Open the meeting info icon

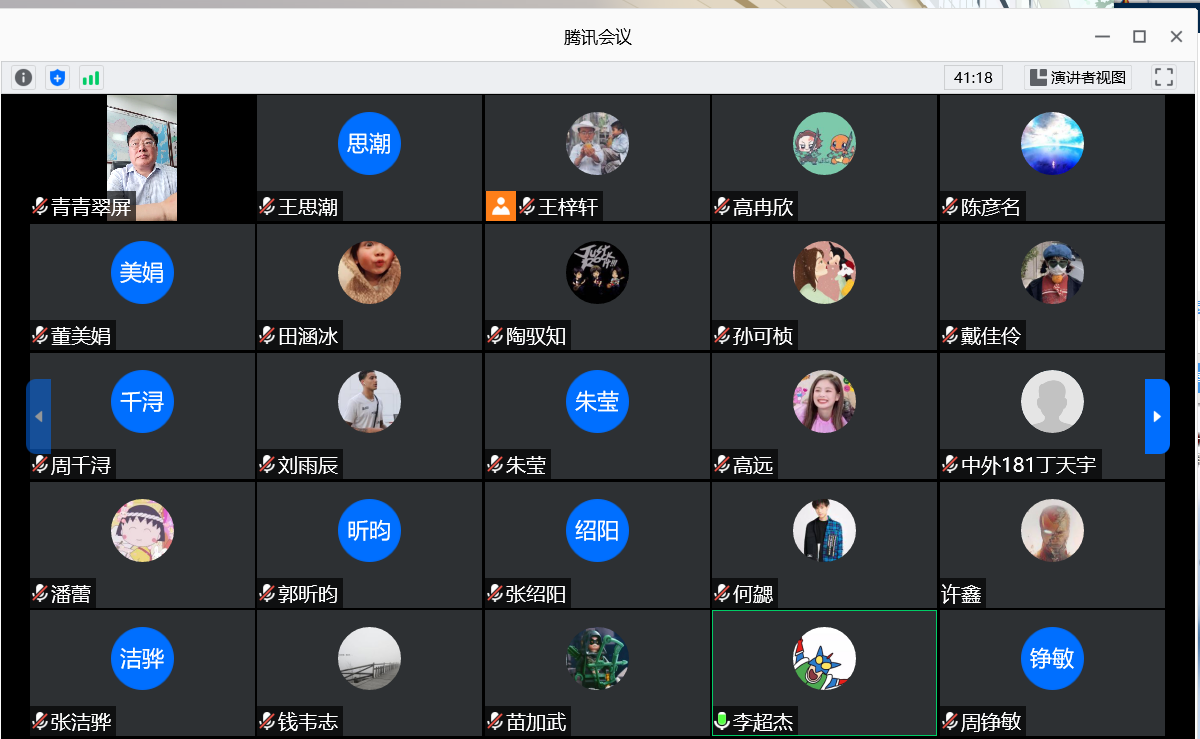click(23, 78)
